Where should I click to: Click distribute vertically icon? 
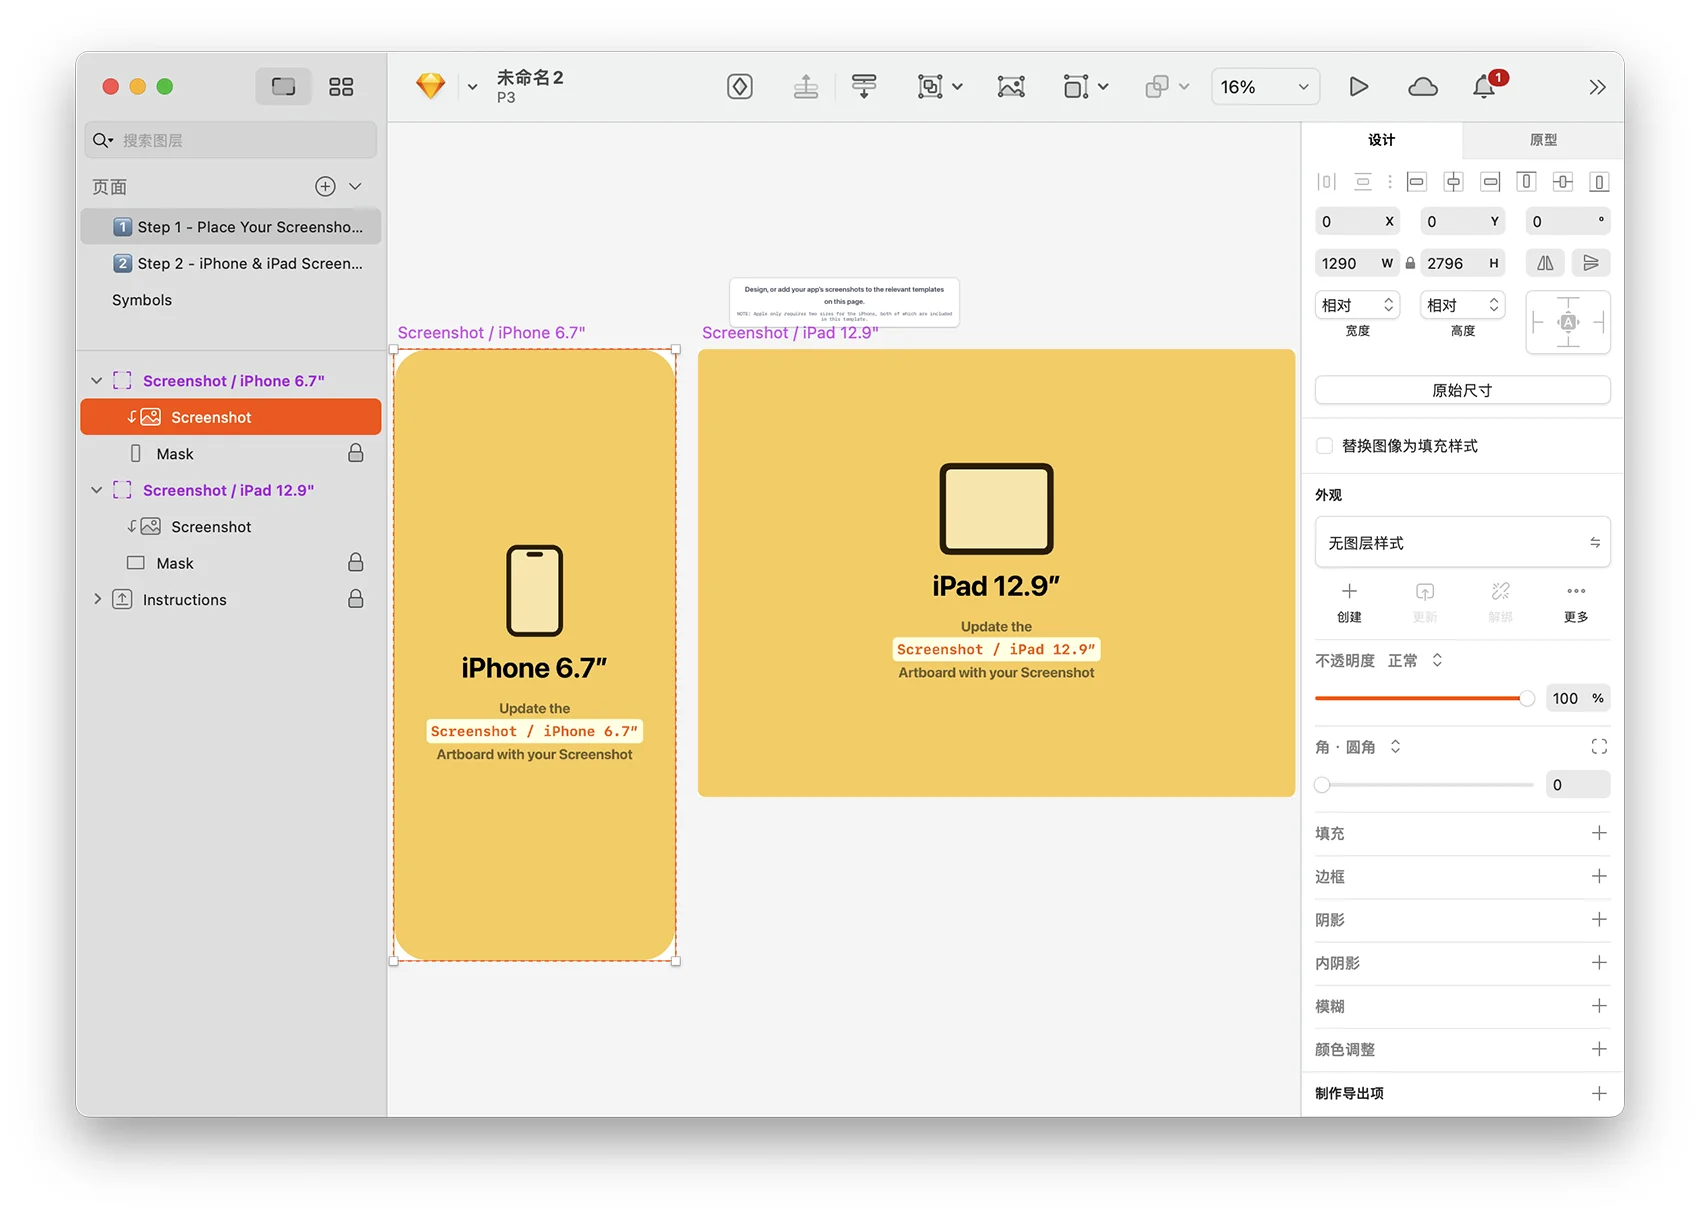click(1362, 181)
